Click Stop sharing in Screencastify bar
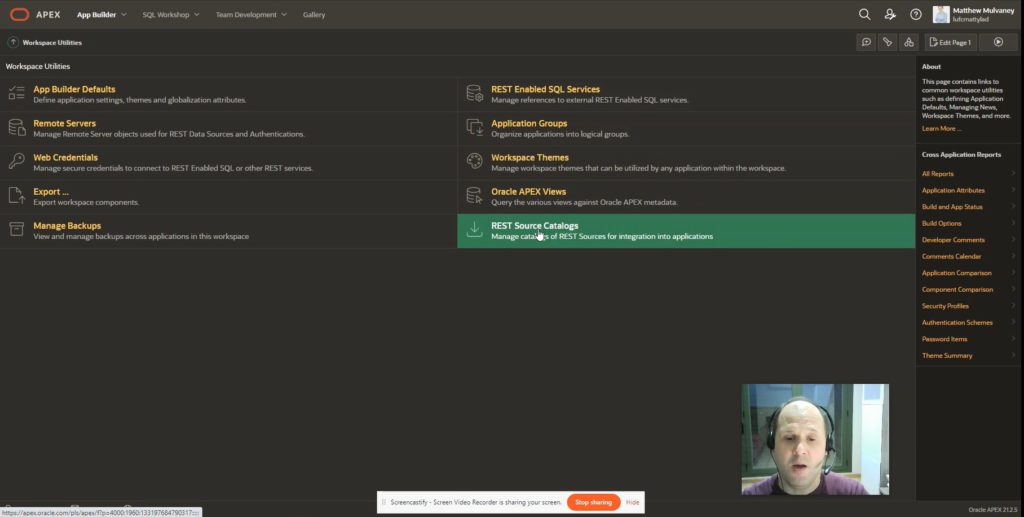Image resolution: width=1024 pixels, height=517 pixels. pyautogui.click(x=593, y=502)
